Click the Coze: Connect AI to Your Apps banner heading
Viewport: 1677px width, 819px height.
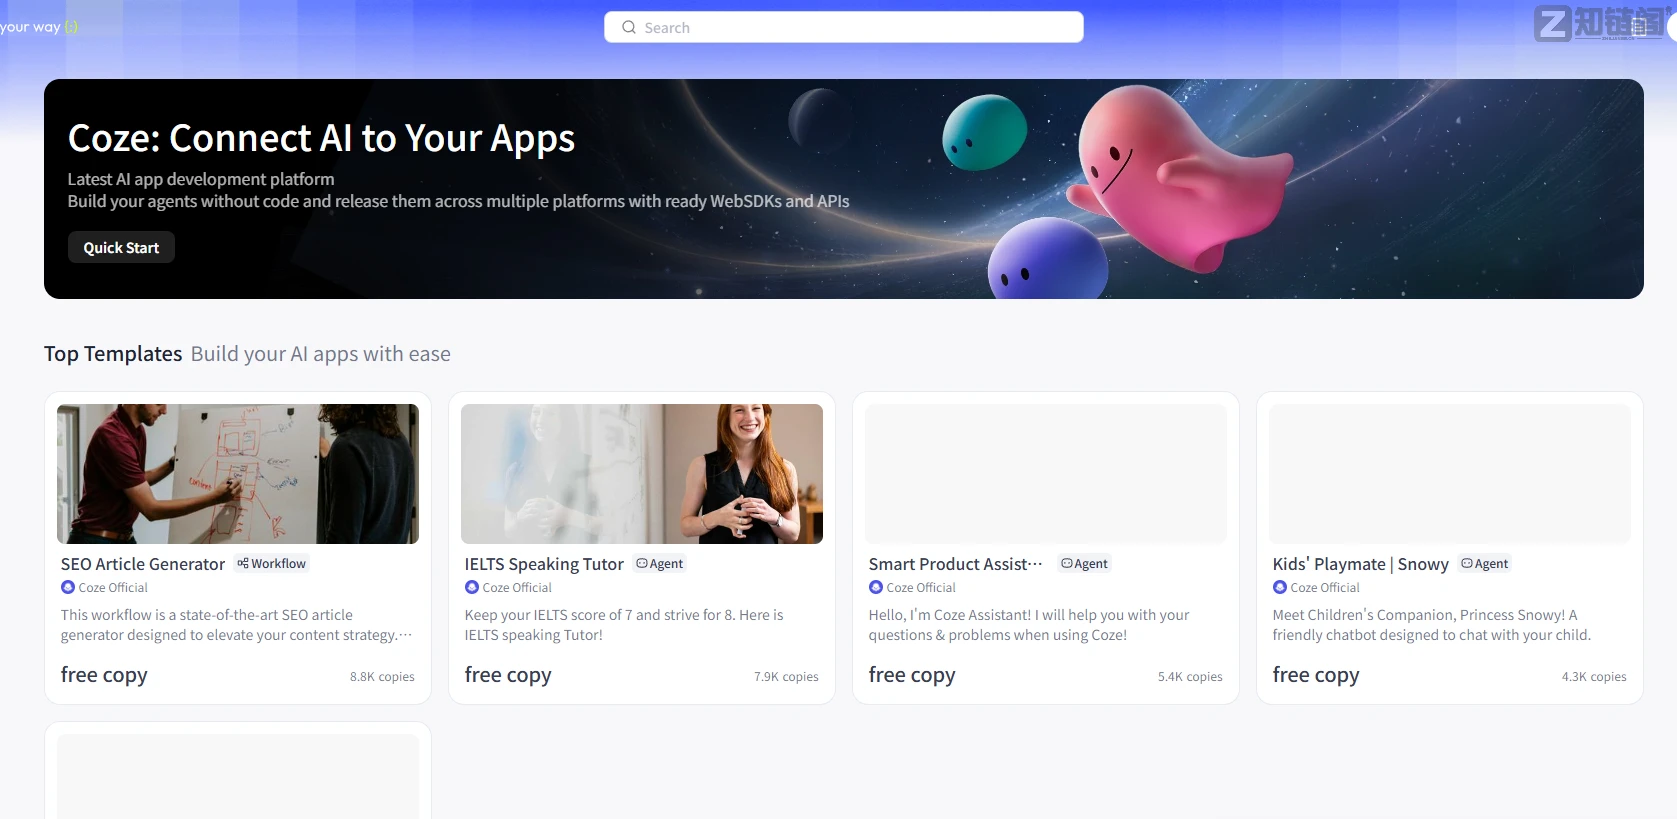click(x=321, y=139)
